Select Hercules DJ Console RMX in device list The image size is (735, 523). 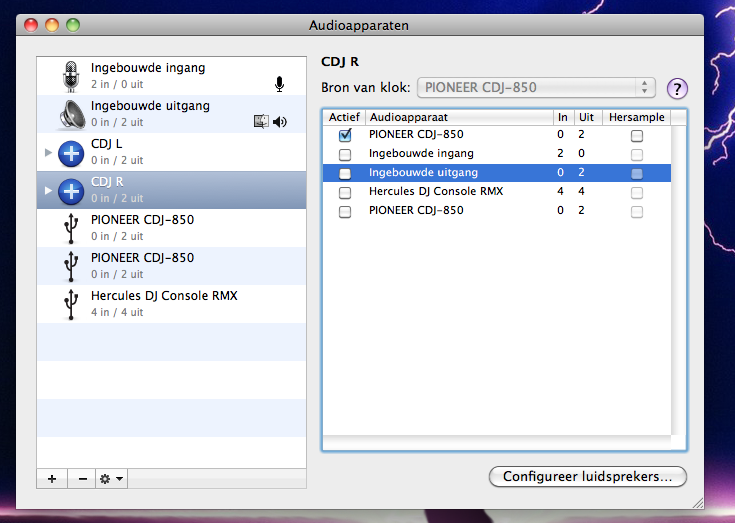click(172, 304)
